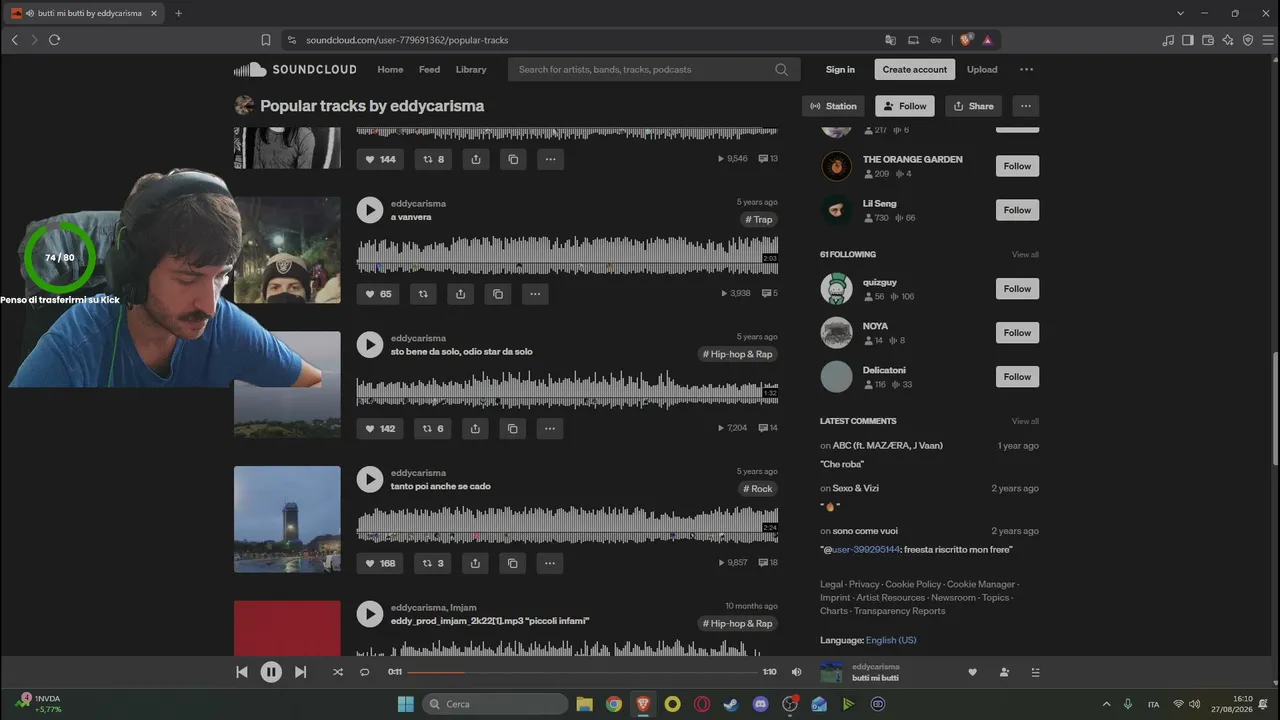Click the search magnifier icon
Viewport: 1280px width, 720px height.
782,70
